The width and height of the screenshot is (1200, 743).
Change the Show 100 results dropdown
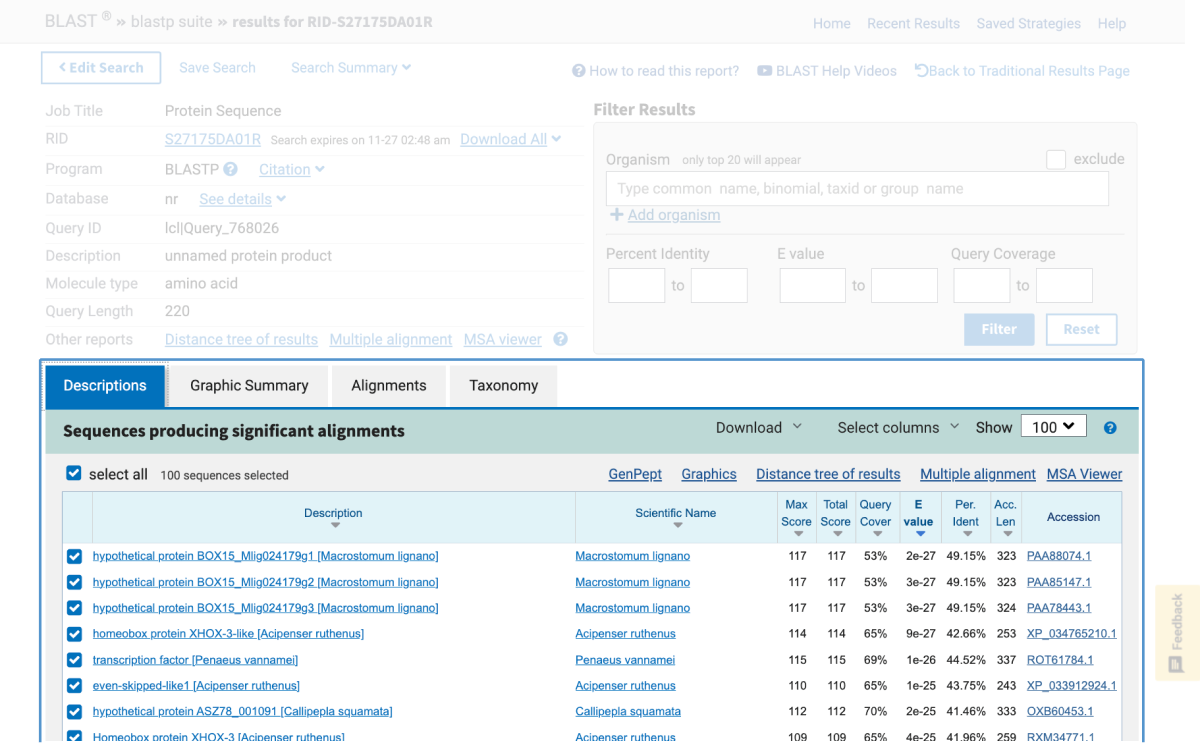pyautogui.click(x=1053, y=427)
